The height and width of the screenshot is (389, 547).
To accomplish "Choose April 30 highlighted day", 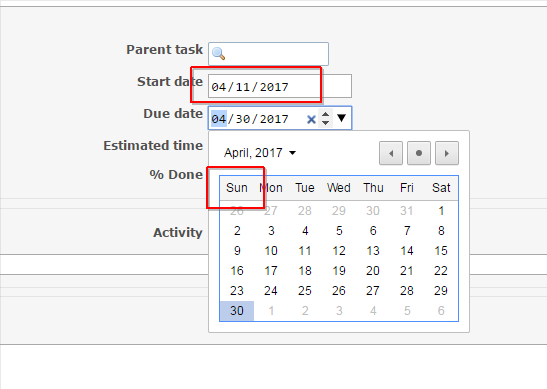I will [237, 311].
